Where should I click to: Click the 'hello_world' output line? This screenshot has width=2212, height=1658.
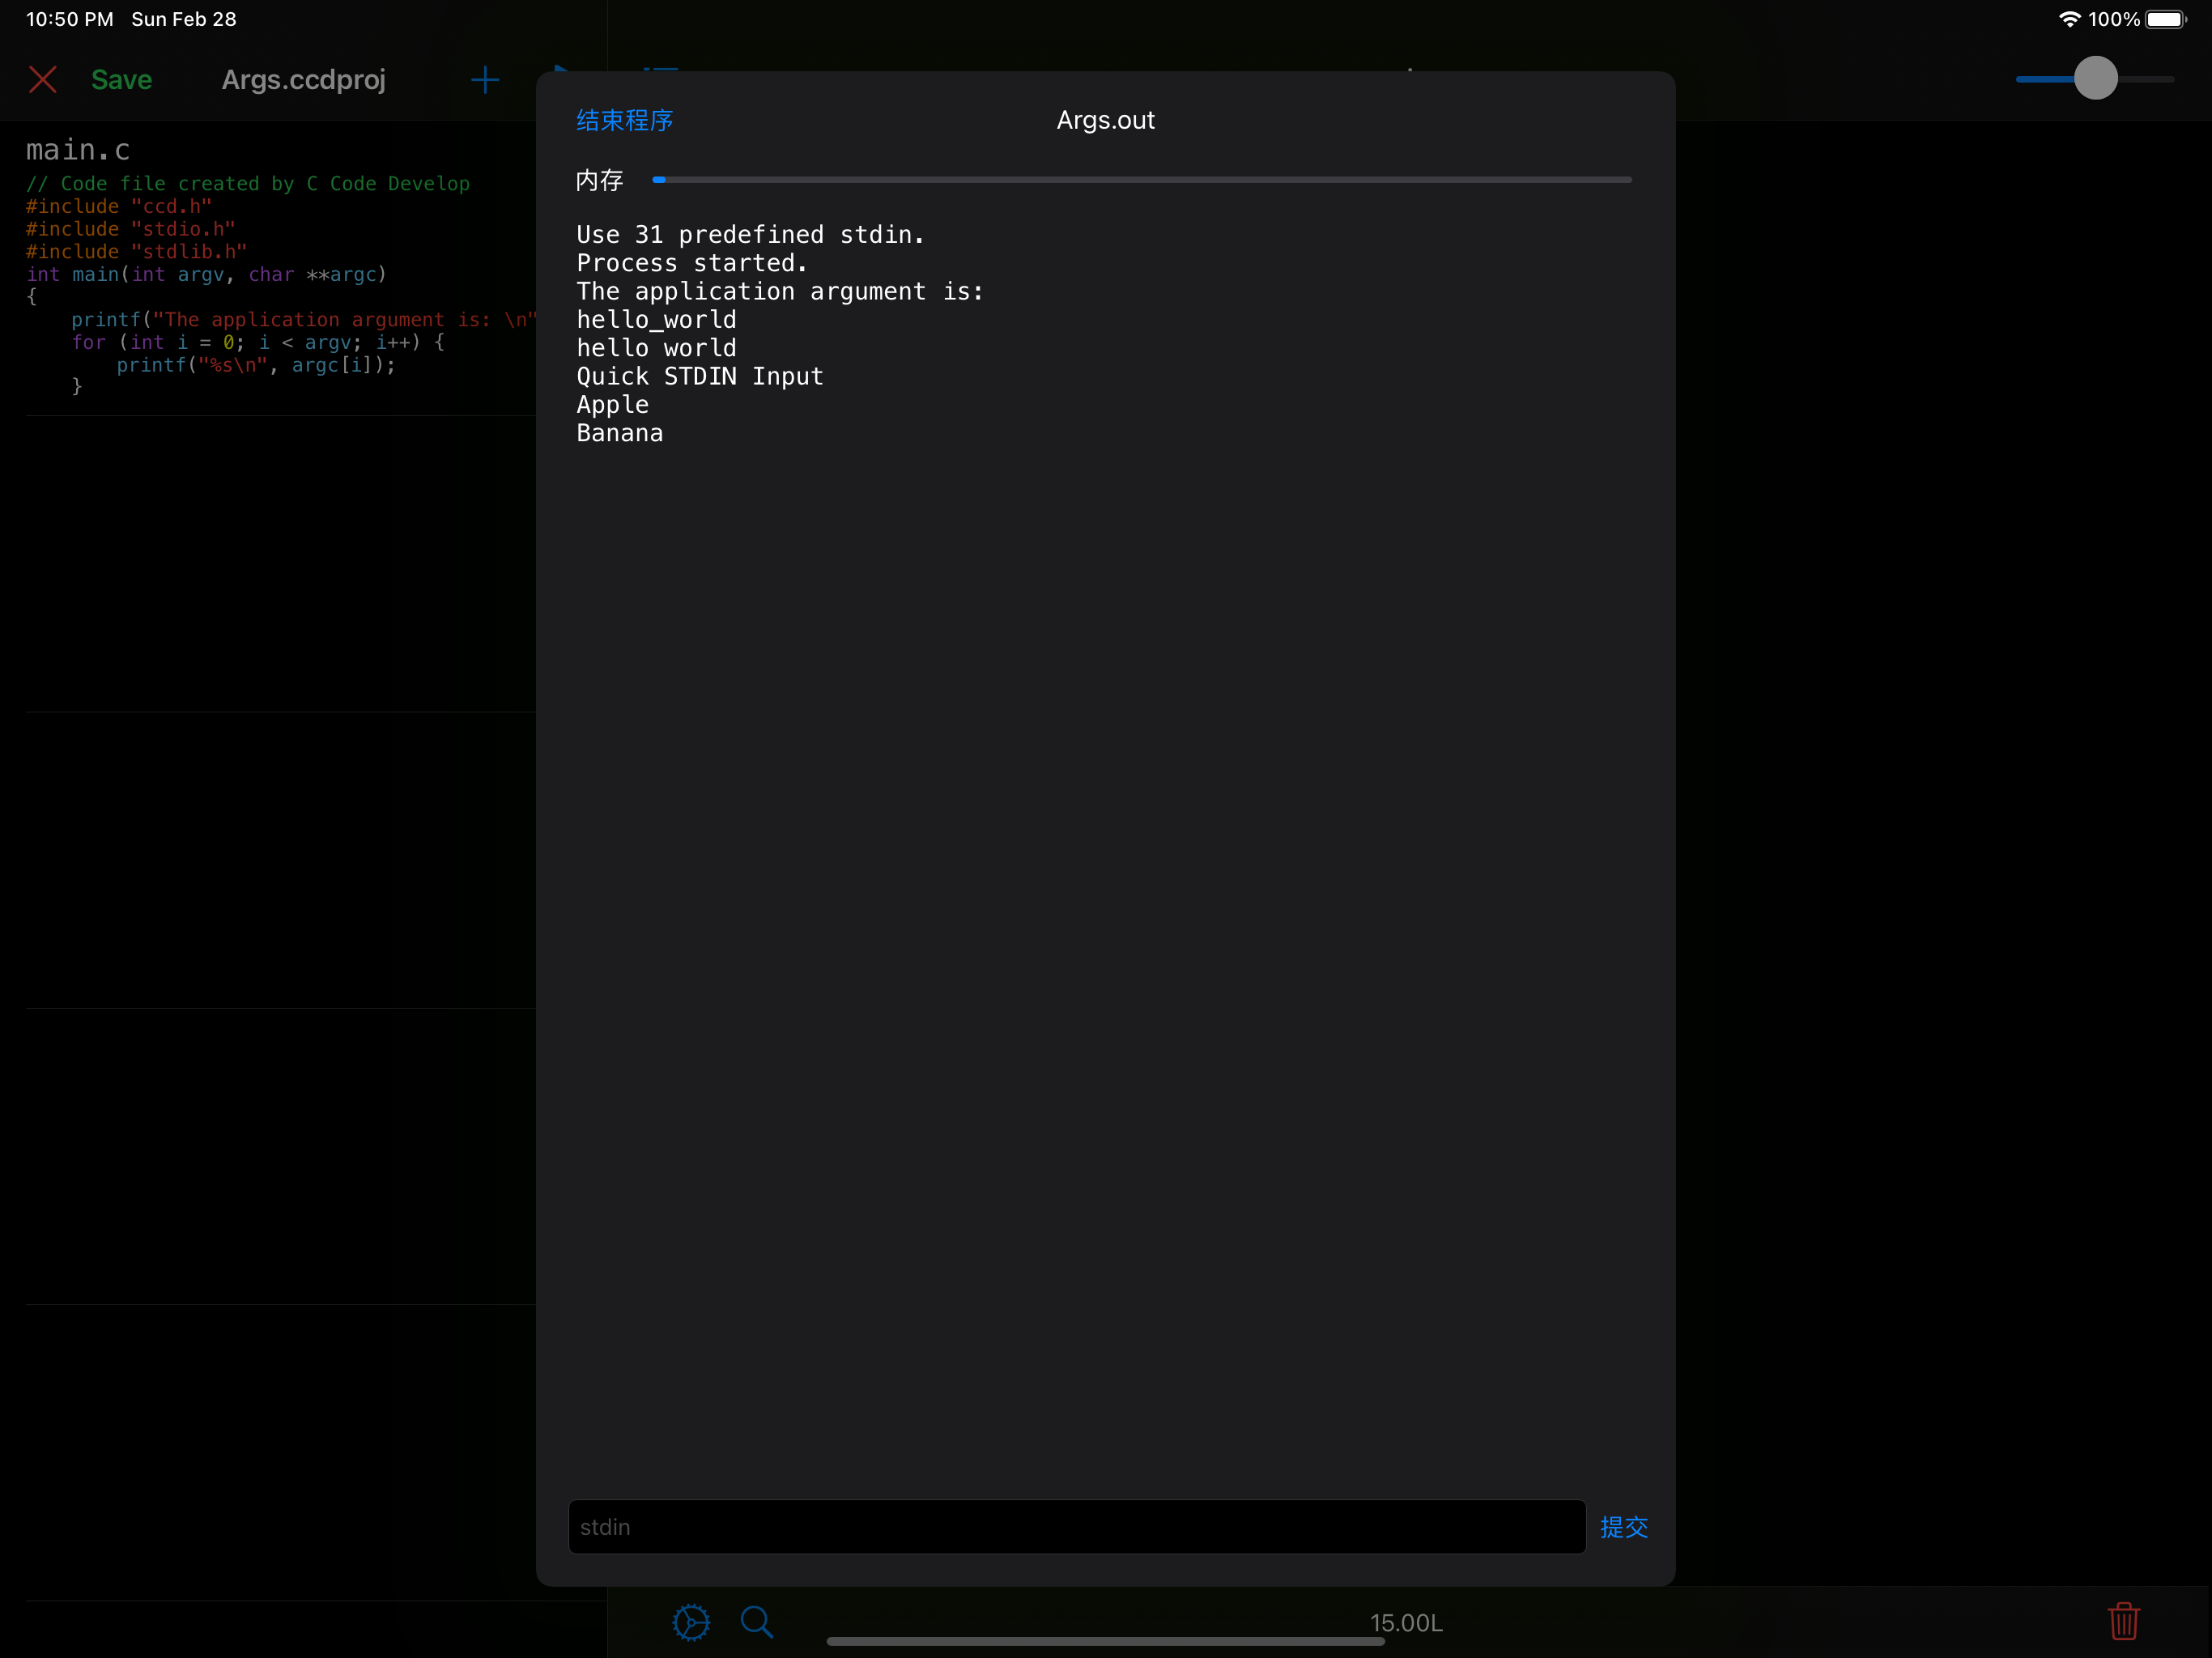point(656,320)
